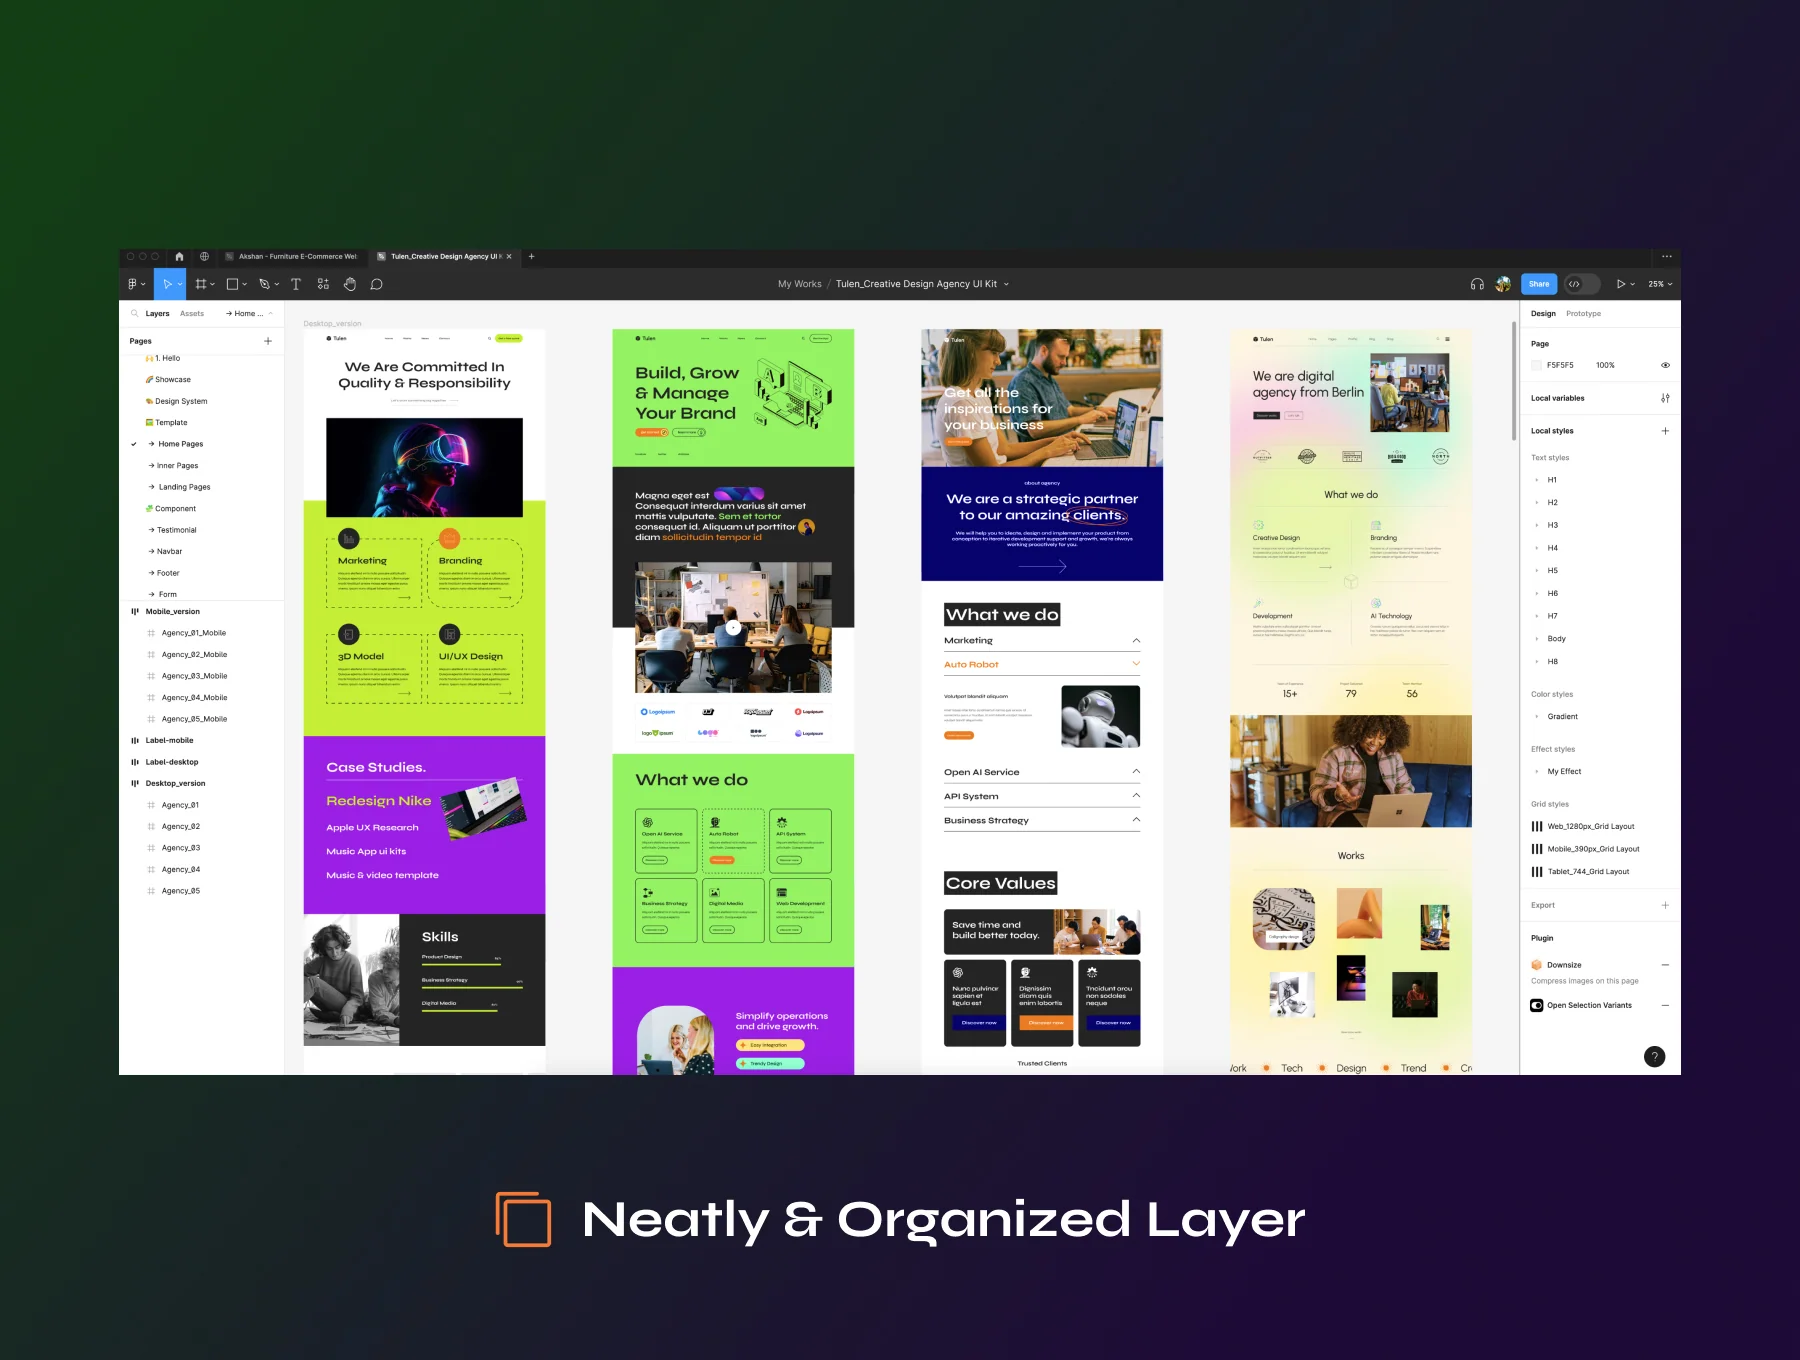Expand the Body text style

1537,638
